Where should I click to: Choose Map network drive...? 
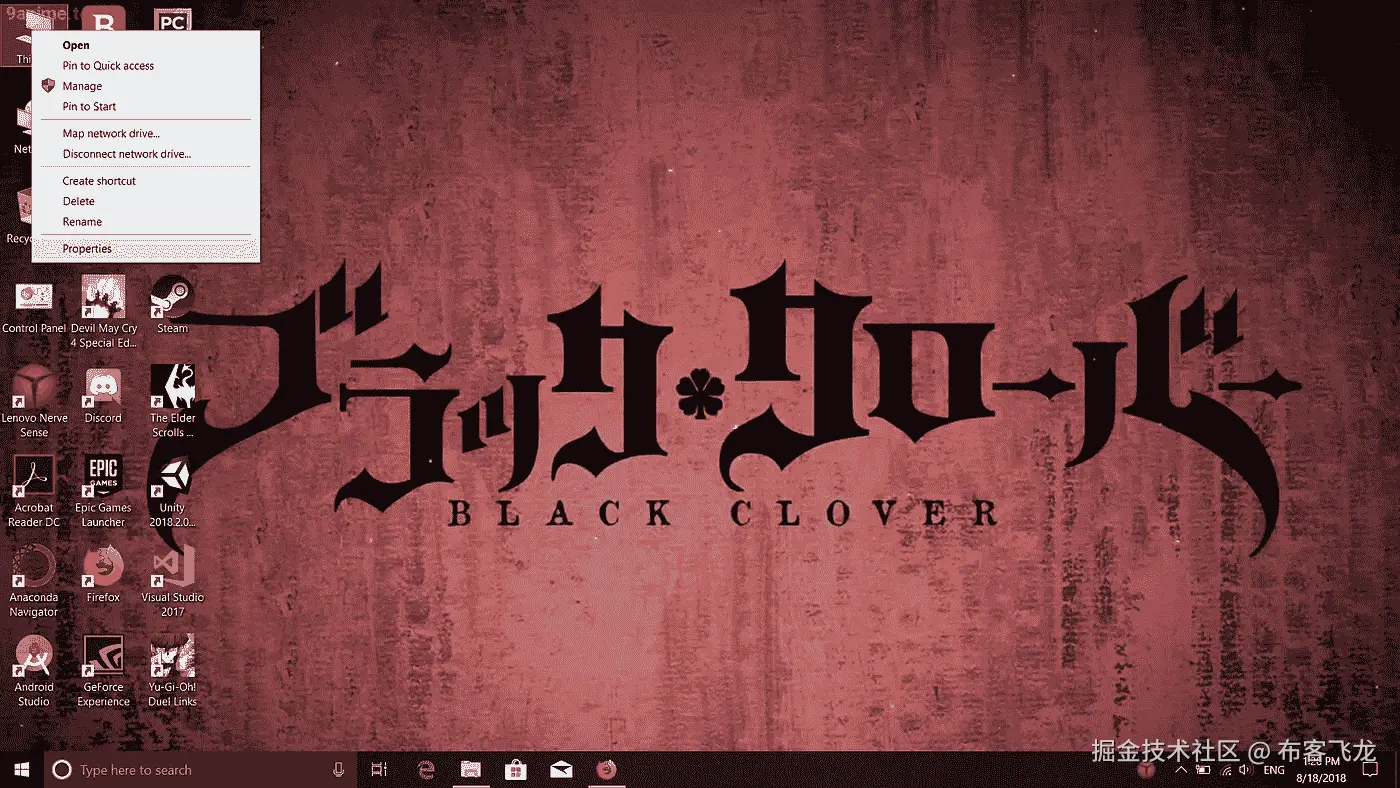145,133
